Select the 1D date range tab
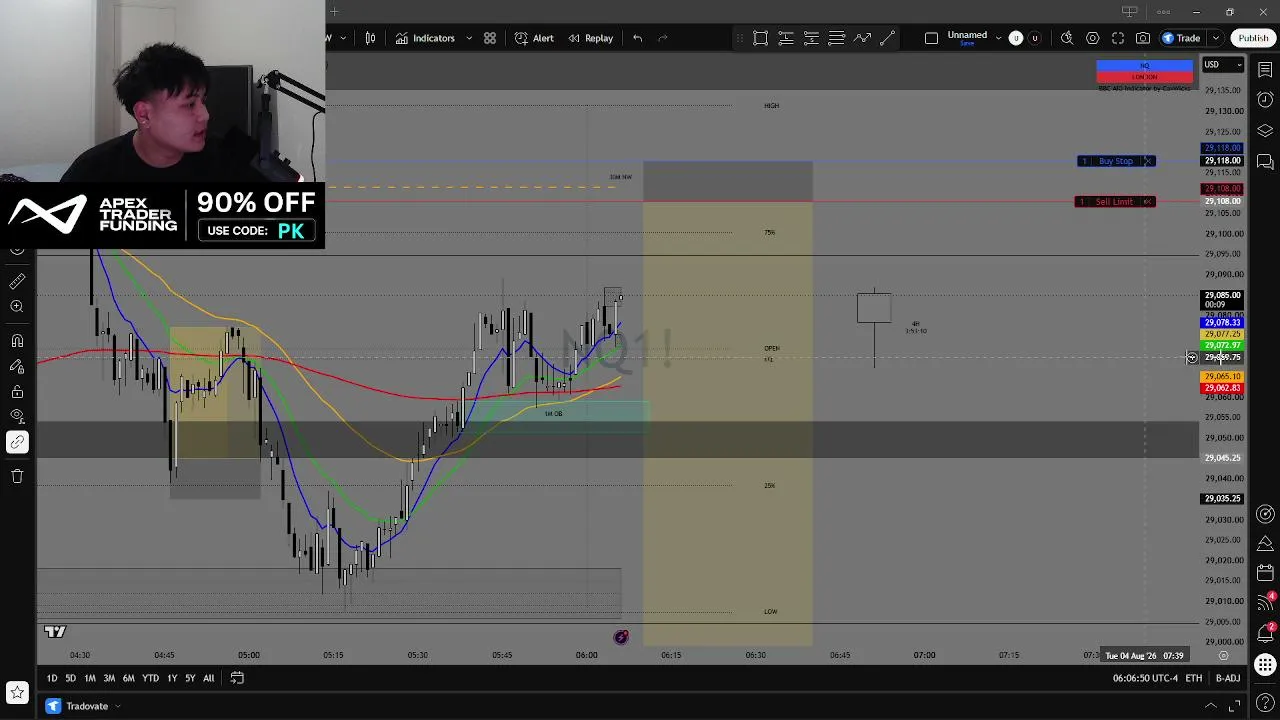The height and width of the screenshot is (720, 1280). click(x=52, y=678)
